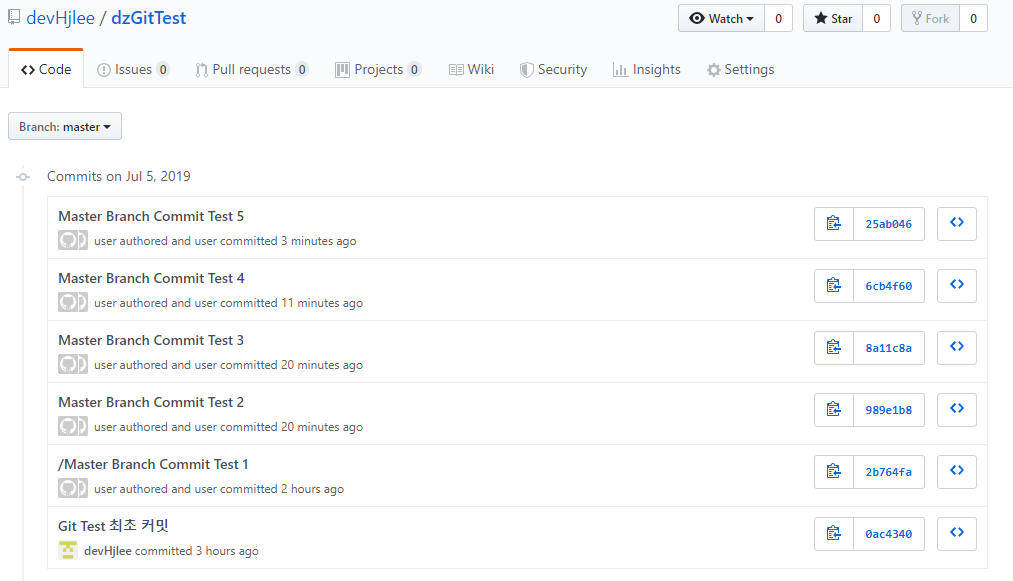Open commit Master Branch Commit Test 2

(x=151, y=402)
